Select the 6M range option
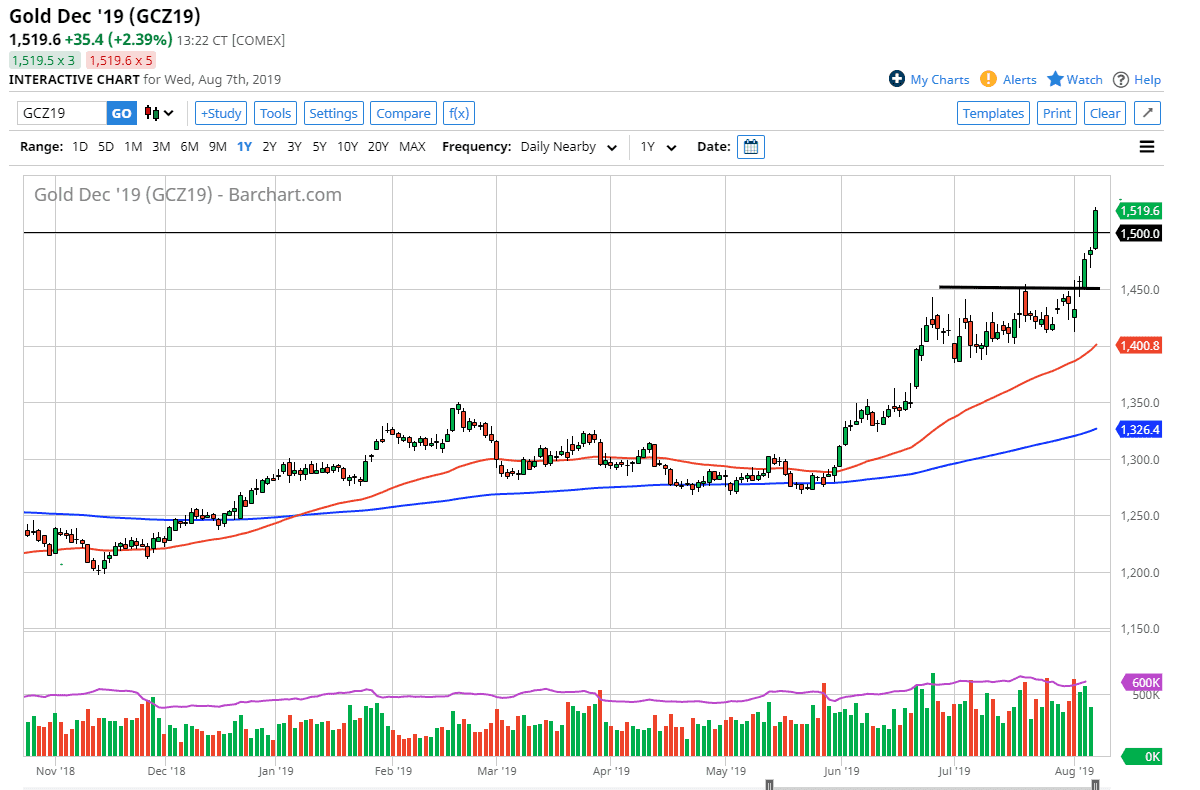This screenshot has width=1200, height=790. [189, 147]
